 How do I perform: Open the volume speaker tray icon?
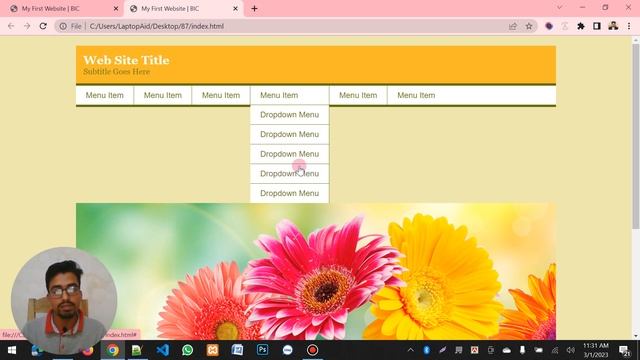tap(571, 350)
